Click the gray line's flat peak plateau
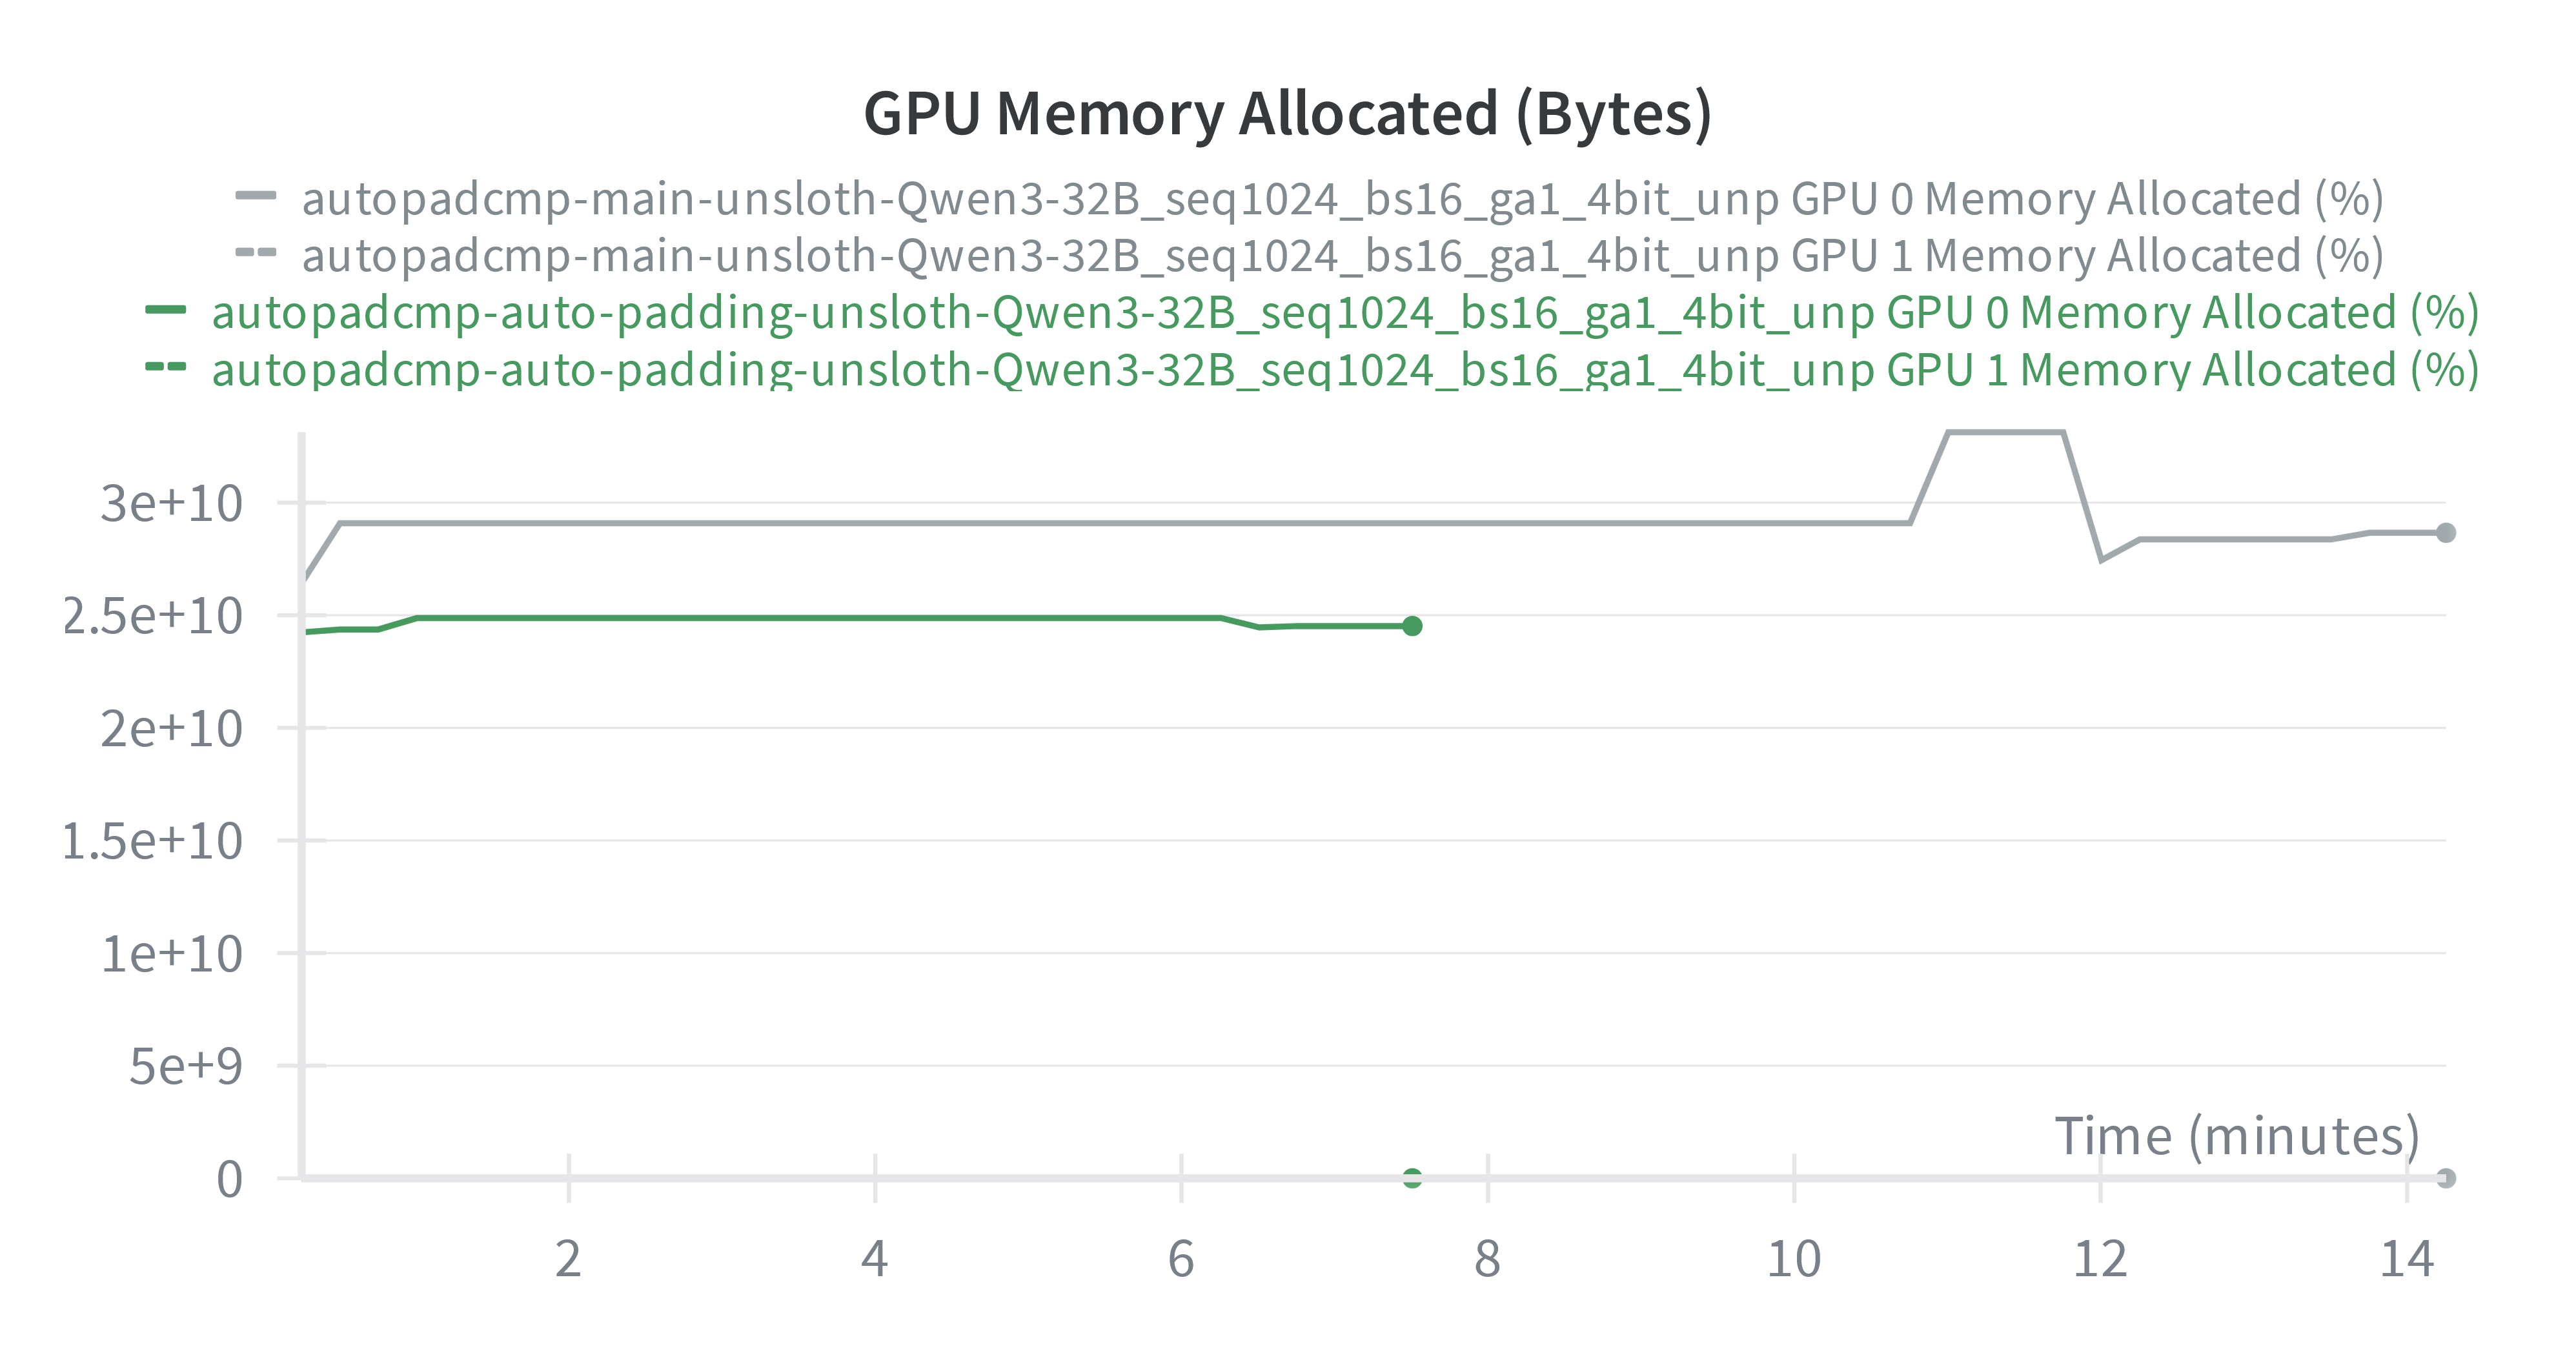2576x1353 pixels. (x=2005, y=432)
